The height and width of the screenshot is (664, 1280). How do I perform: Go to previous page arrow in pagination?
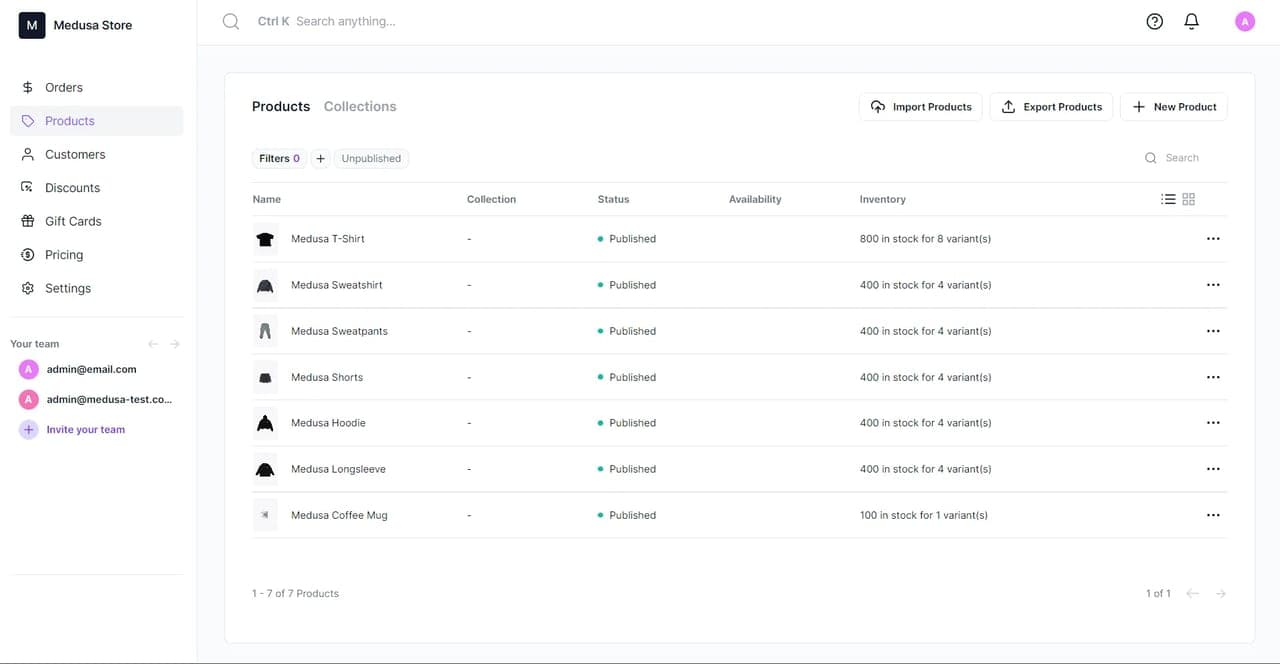pyautogui.click(x=1192, y=593)
